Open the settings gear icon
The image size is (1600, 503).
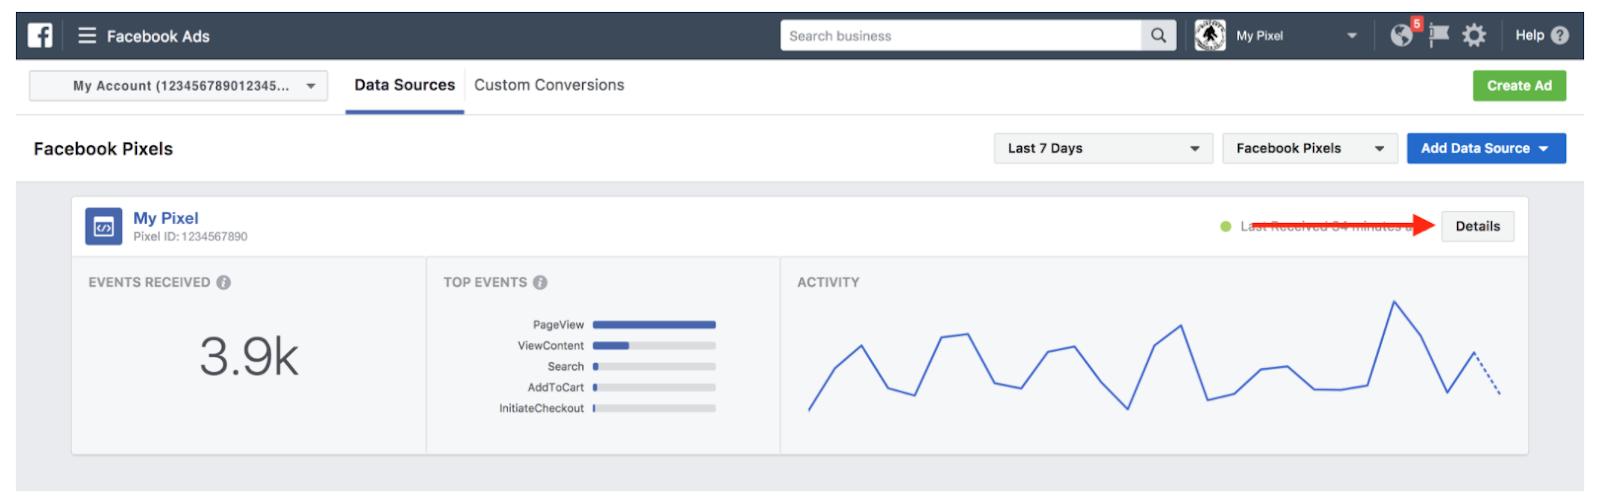(1474, 36)
